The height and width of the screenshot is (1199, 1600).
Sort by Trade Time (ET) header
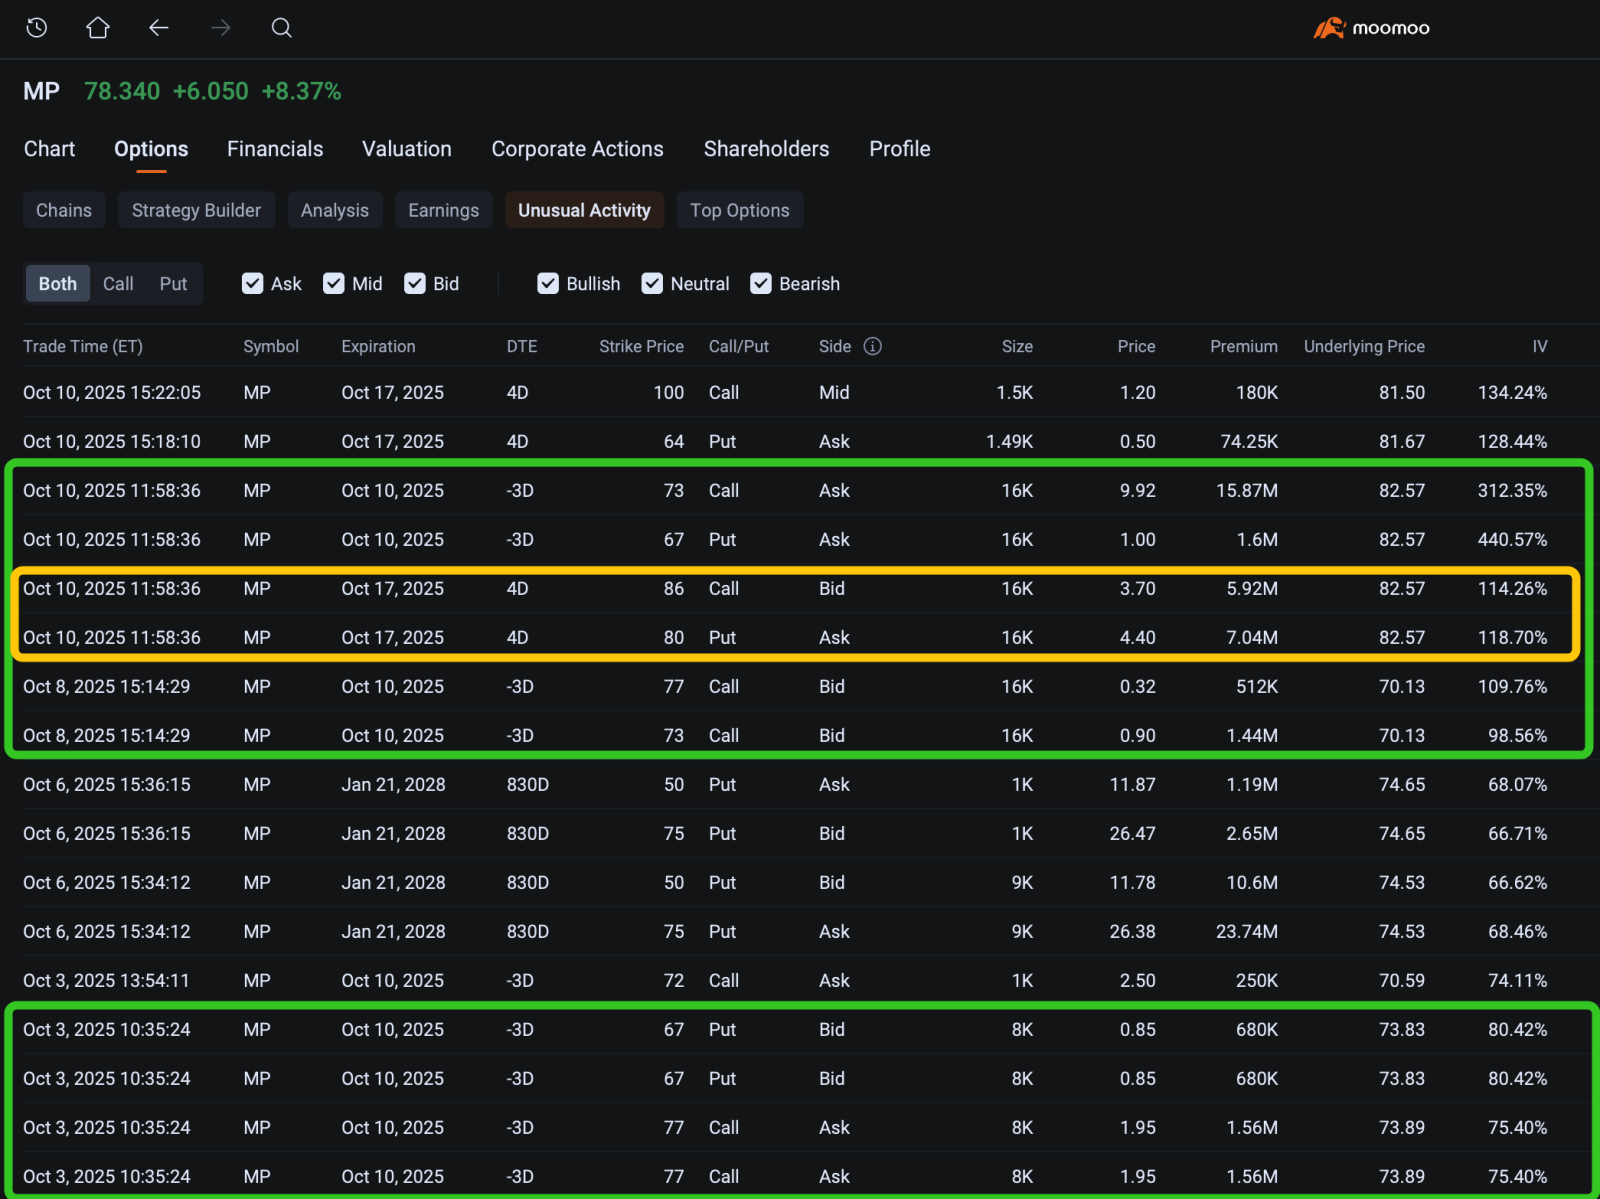point(83,346)
